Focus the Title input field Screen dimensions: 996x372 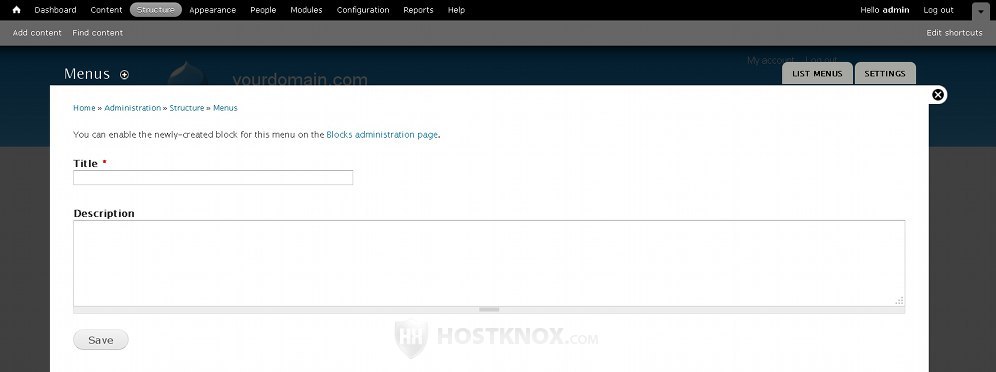pos(213,178)
